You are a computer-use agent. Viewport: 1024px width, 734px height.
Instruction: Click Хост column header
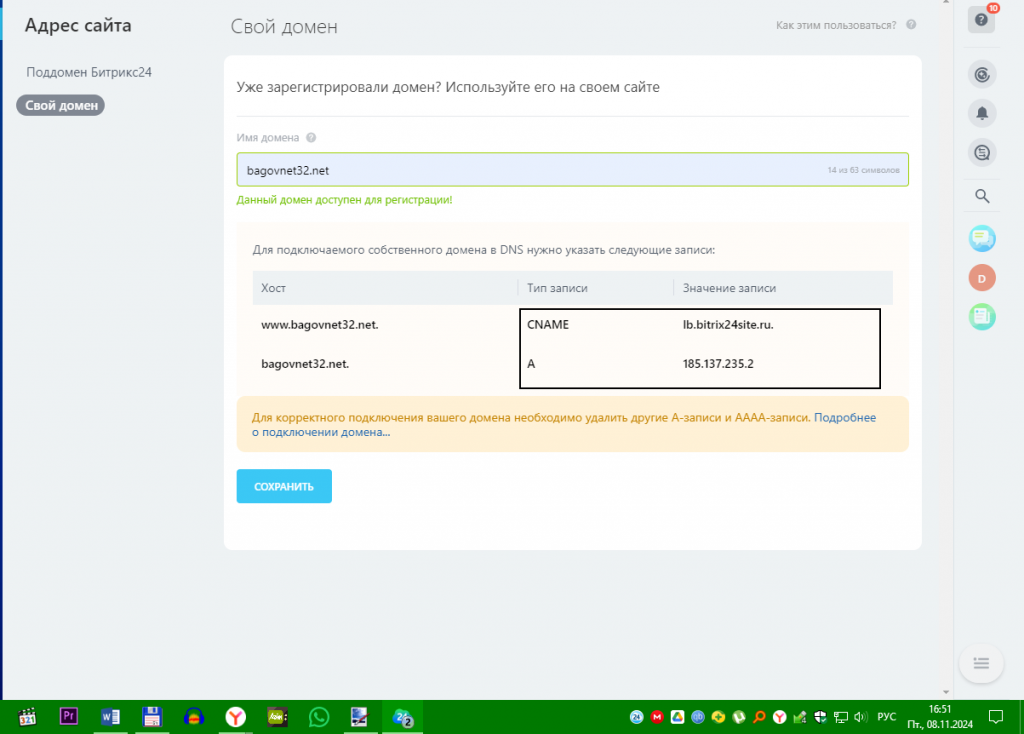[x=273, y=288]
